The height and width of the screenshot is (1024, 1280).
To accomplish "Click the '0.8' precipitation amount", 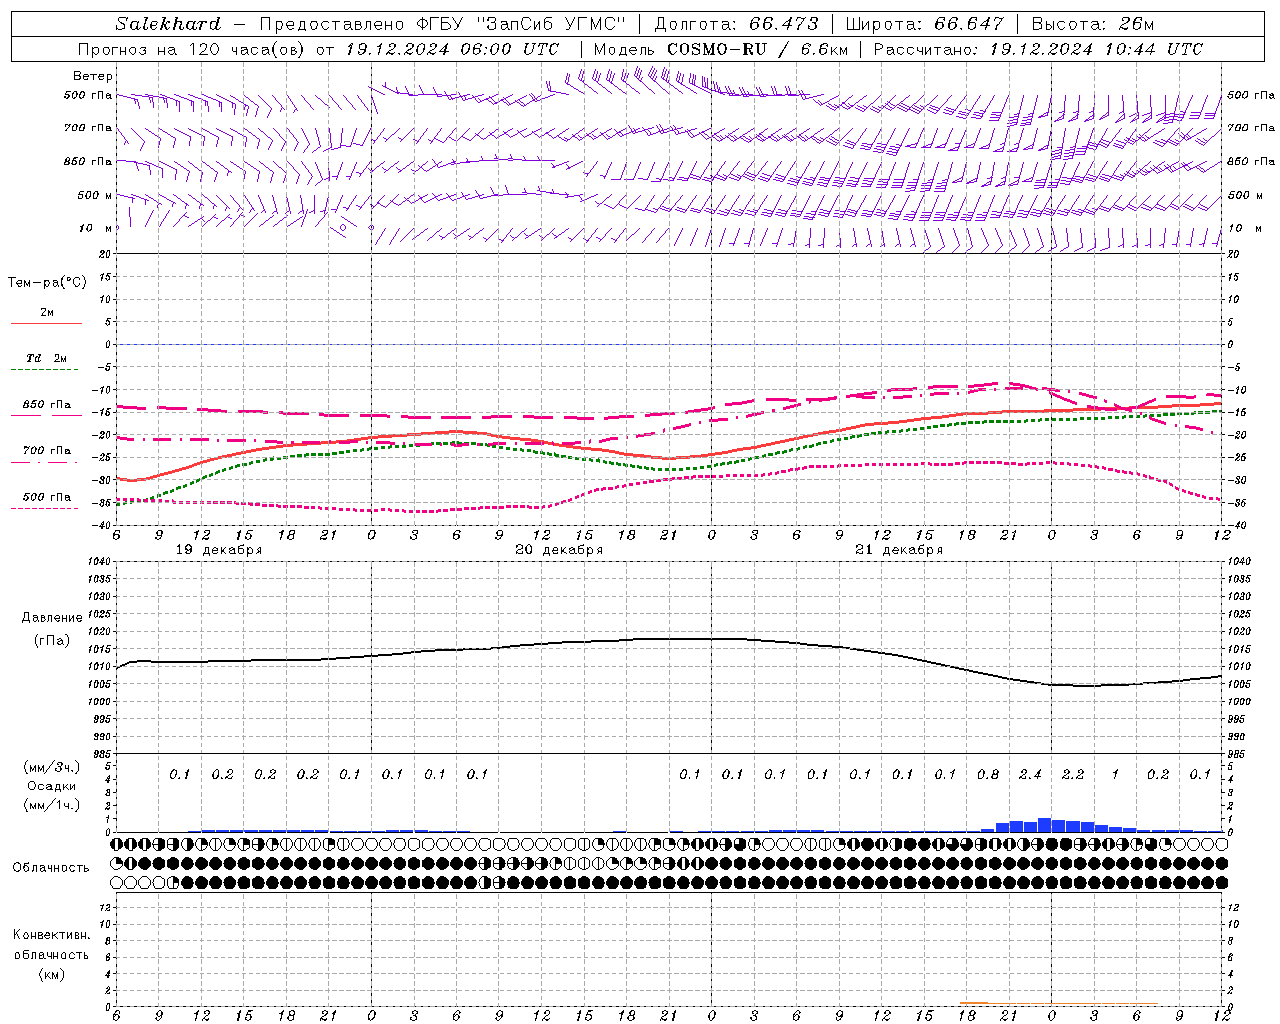I will coord(988,774).
